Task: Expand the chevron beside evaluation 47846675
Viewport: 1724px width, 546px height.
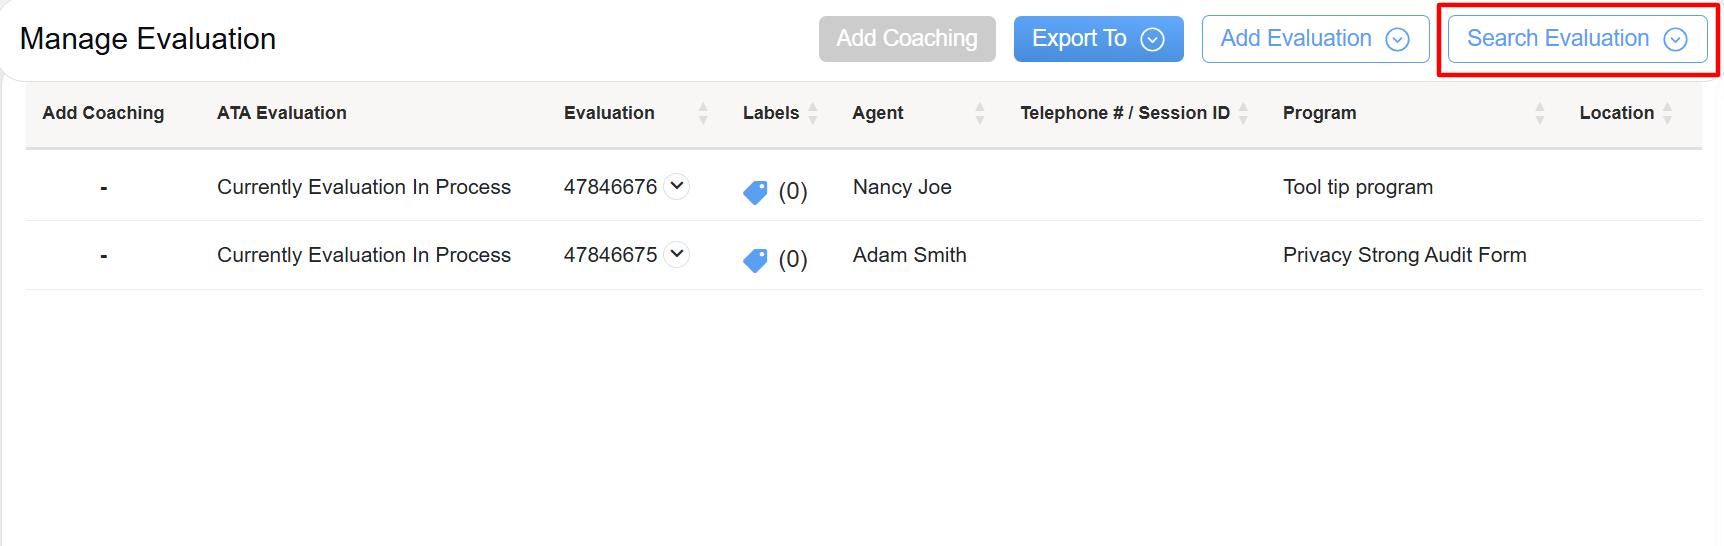Action: (x=677, y=254)
